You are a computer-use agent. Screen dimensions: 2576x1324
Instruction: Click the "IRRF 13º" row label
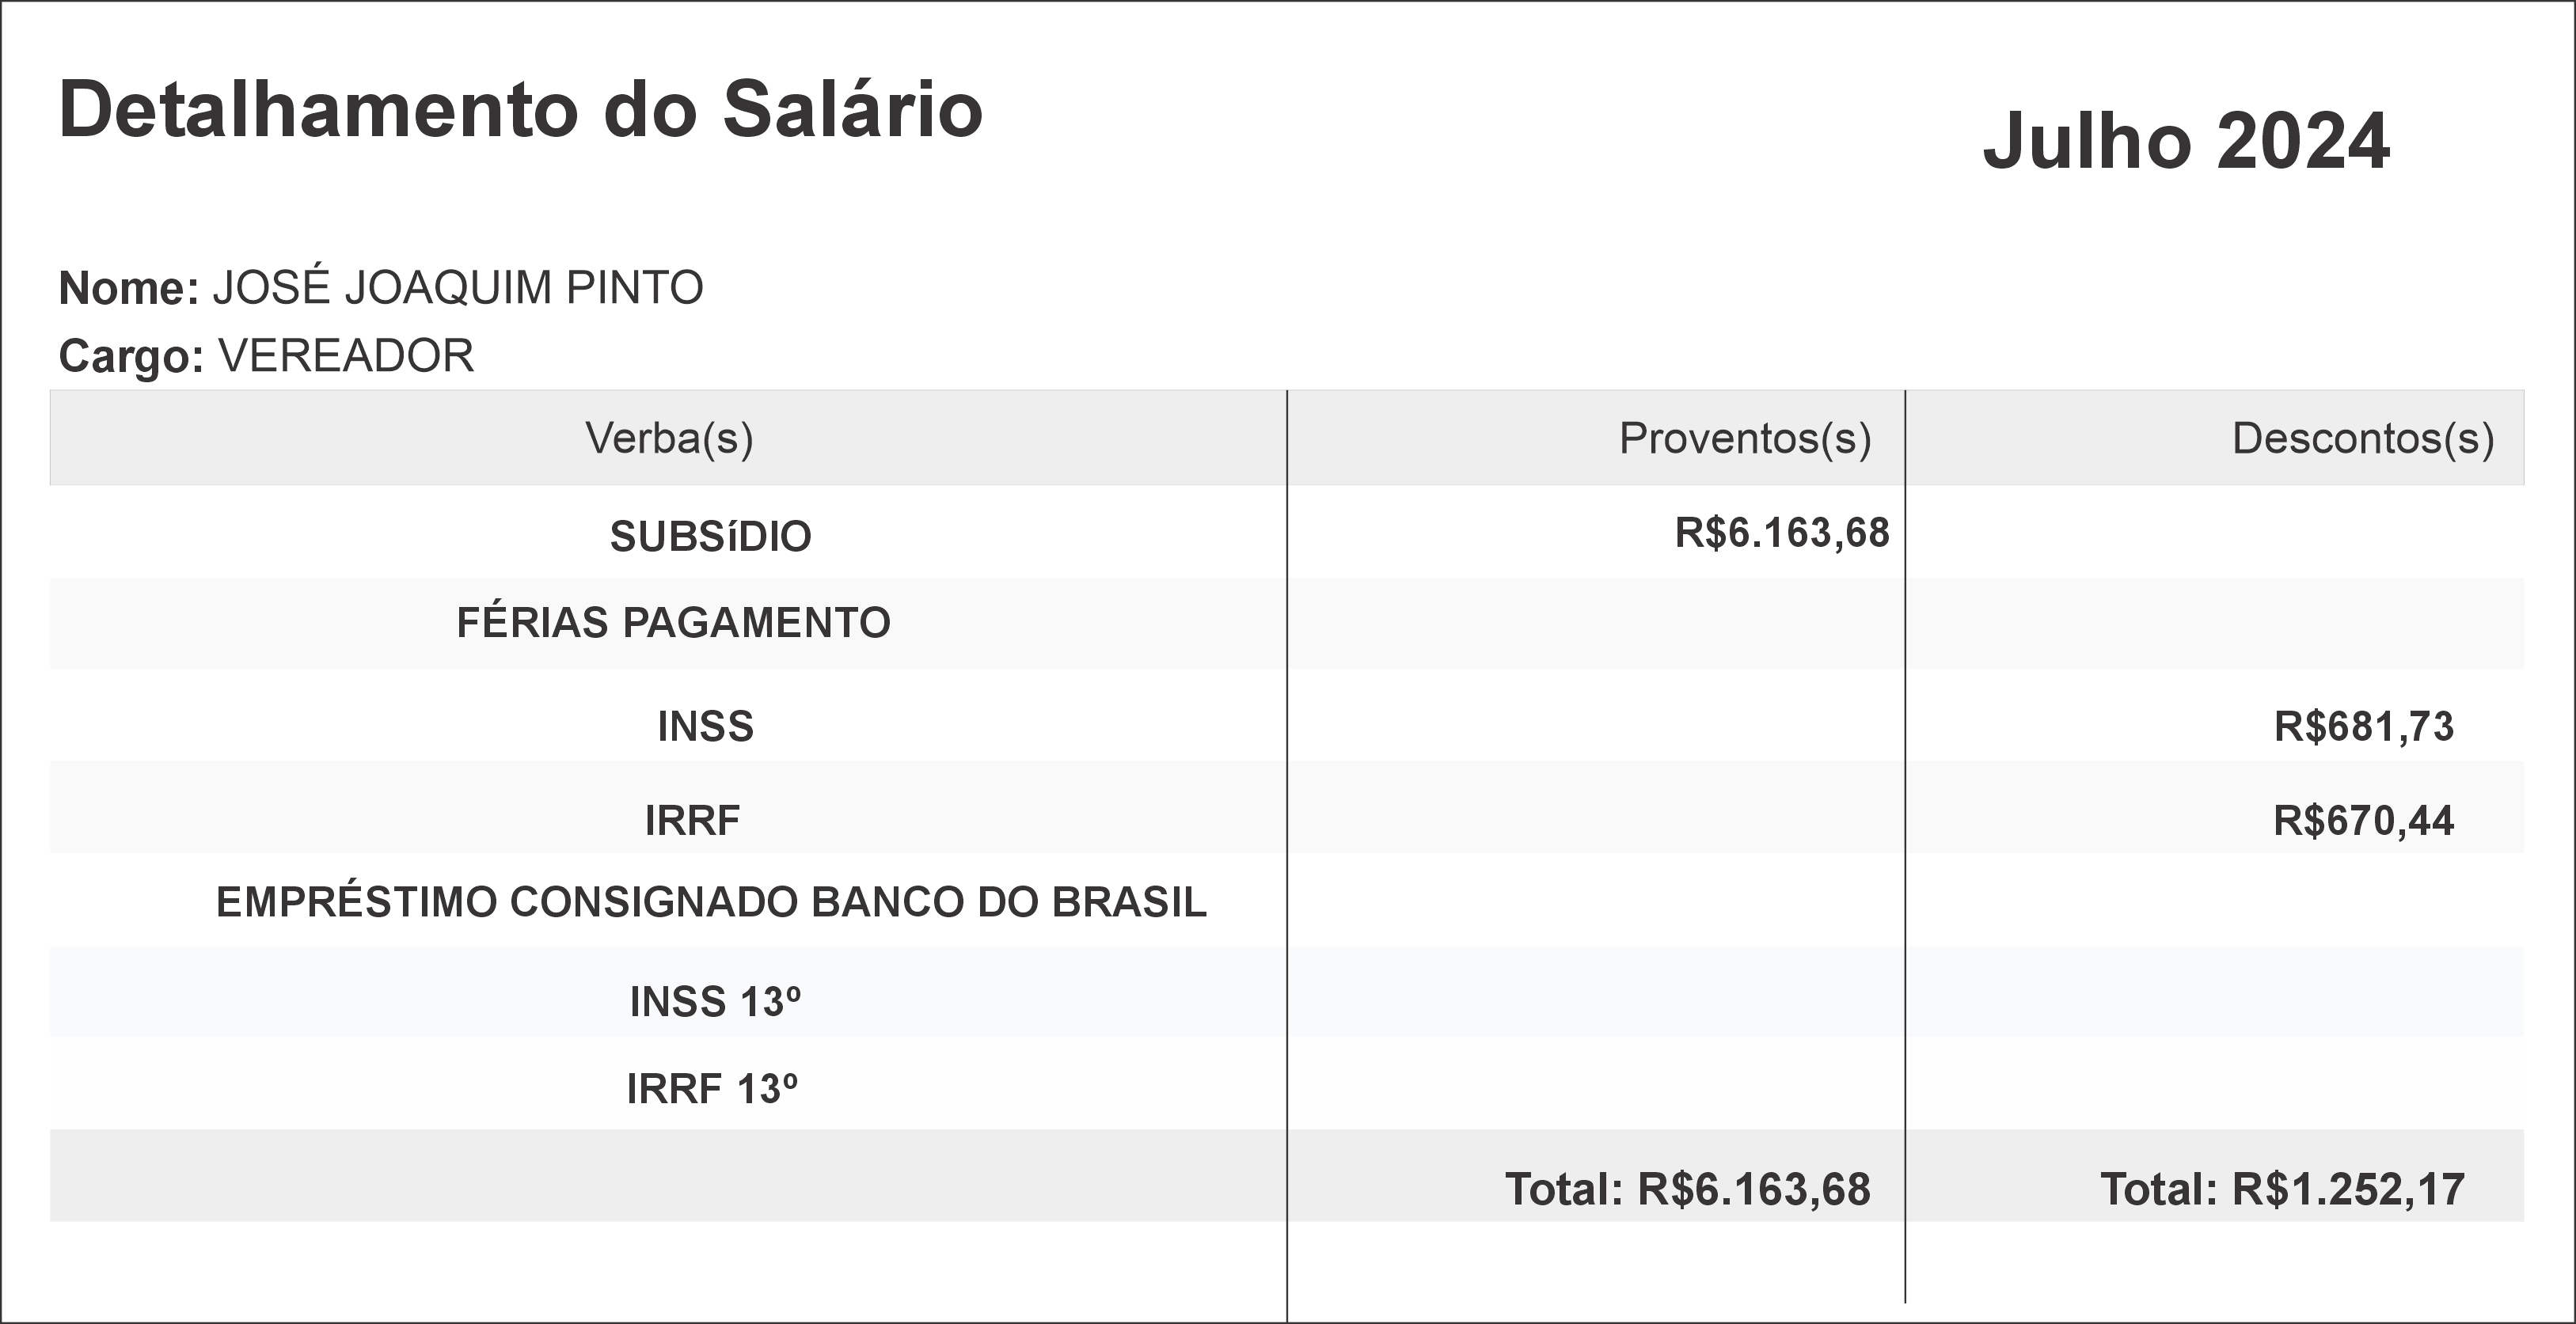pyautogui.click(x=712, y=1089)
